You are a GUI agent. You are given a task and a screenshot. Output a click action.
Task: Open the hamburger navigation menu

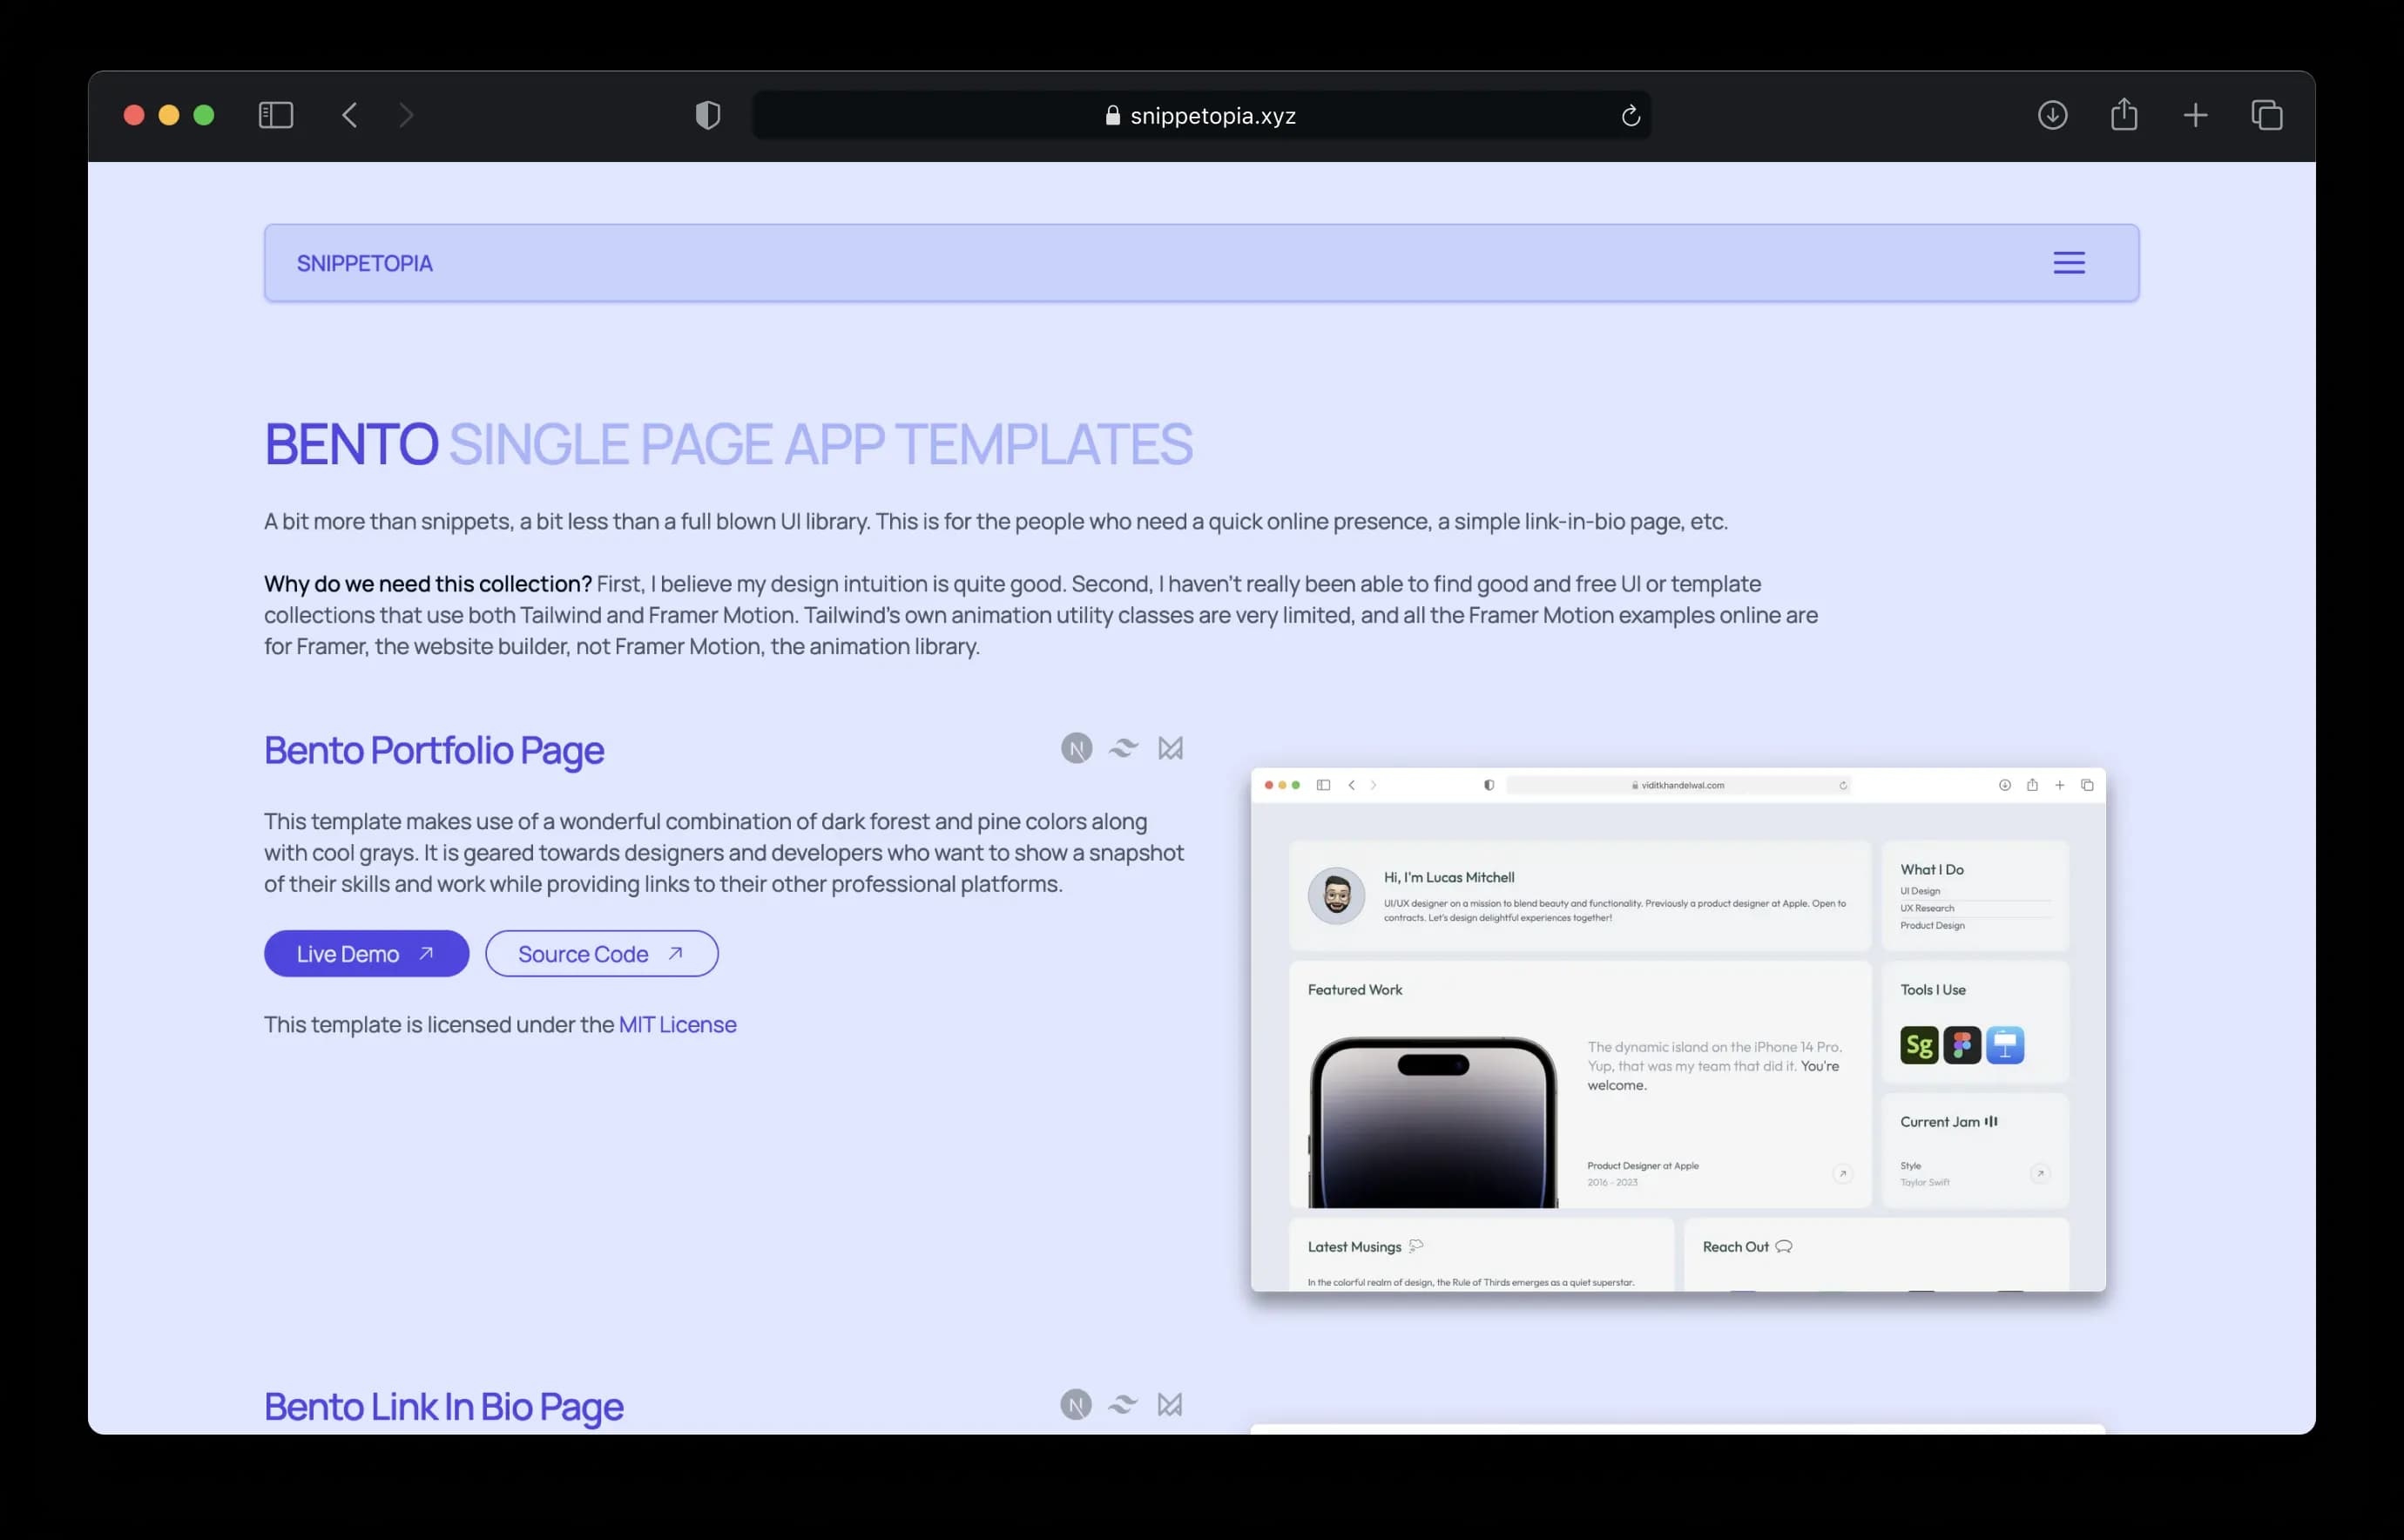pos(2069,262)
